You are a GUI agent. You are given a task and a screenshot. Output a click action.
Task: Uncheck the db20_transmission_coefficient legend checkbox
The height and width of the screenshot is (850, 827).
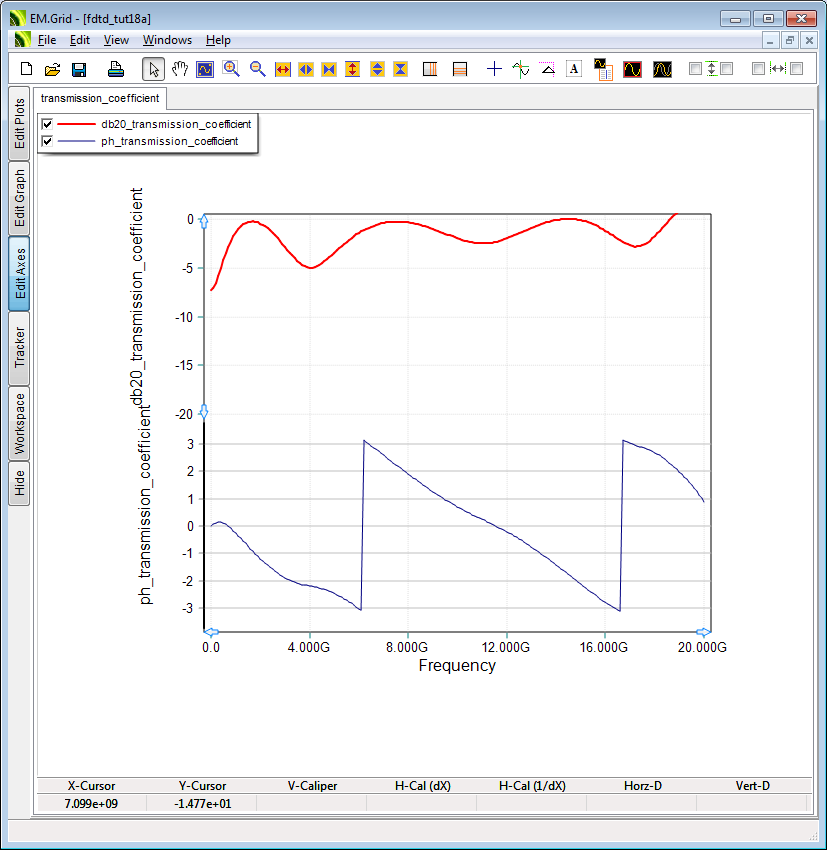47,124
